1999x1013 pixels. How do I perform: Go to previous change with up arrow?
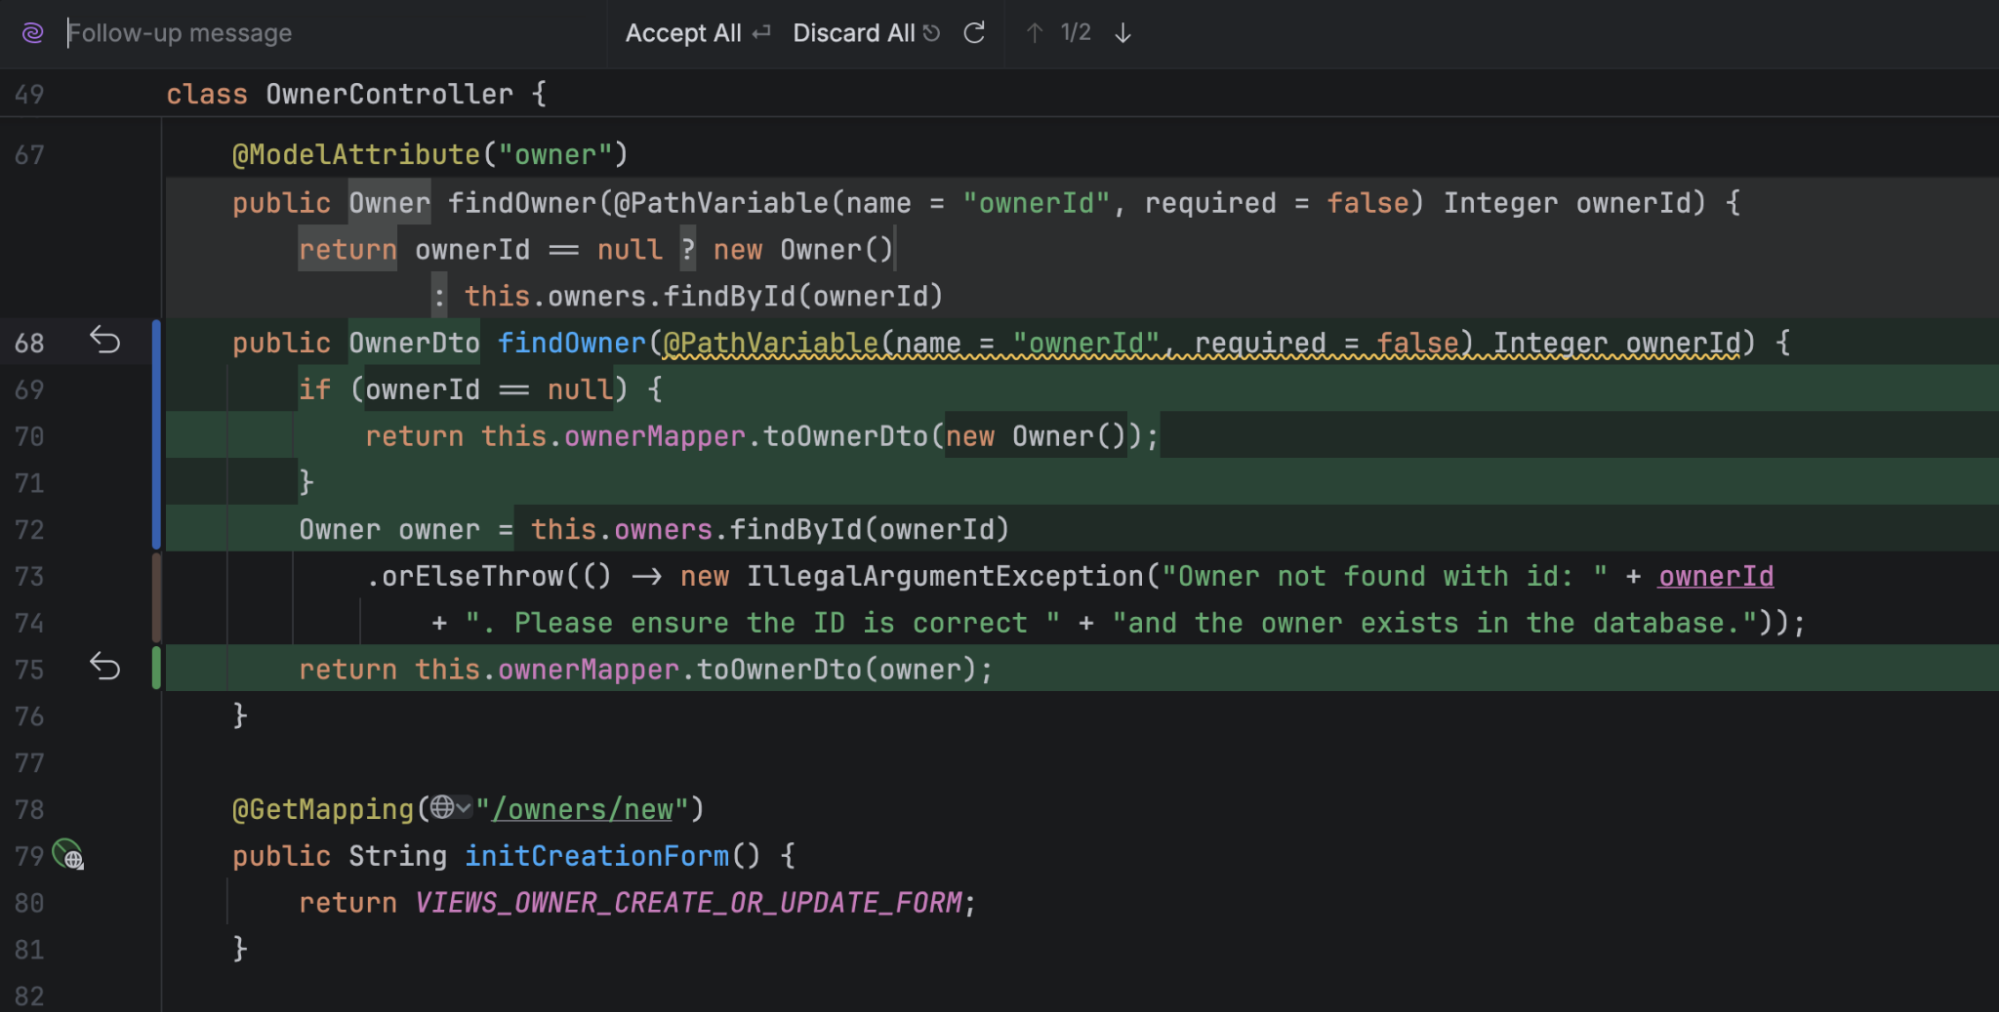pos(1035,33)
